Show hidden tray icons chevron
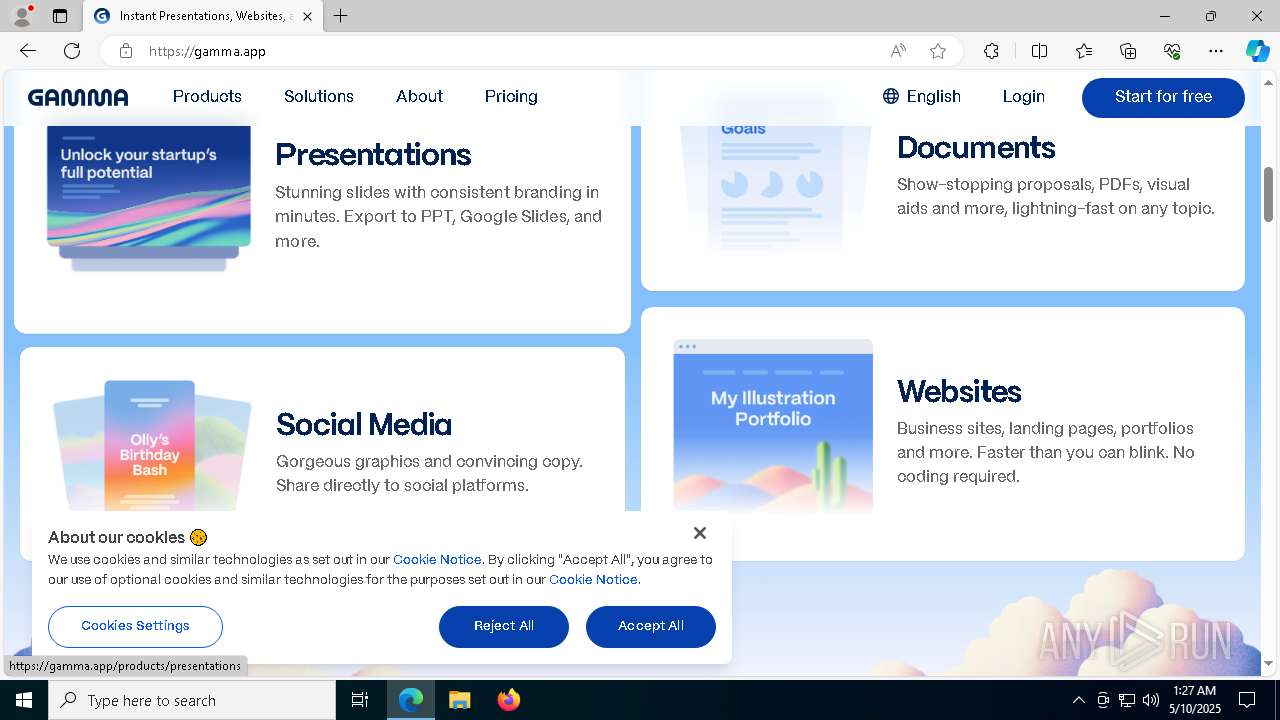Image resolution: width=1280 pixels, height=720 pixels. (1079, 700)
